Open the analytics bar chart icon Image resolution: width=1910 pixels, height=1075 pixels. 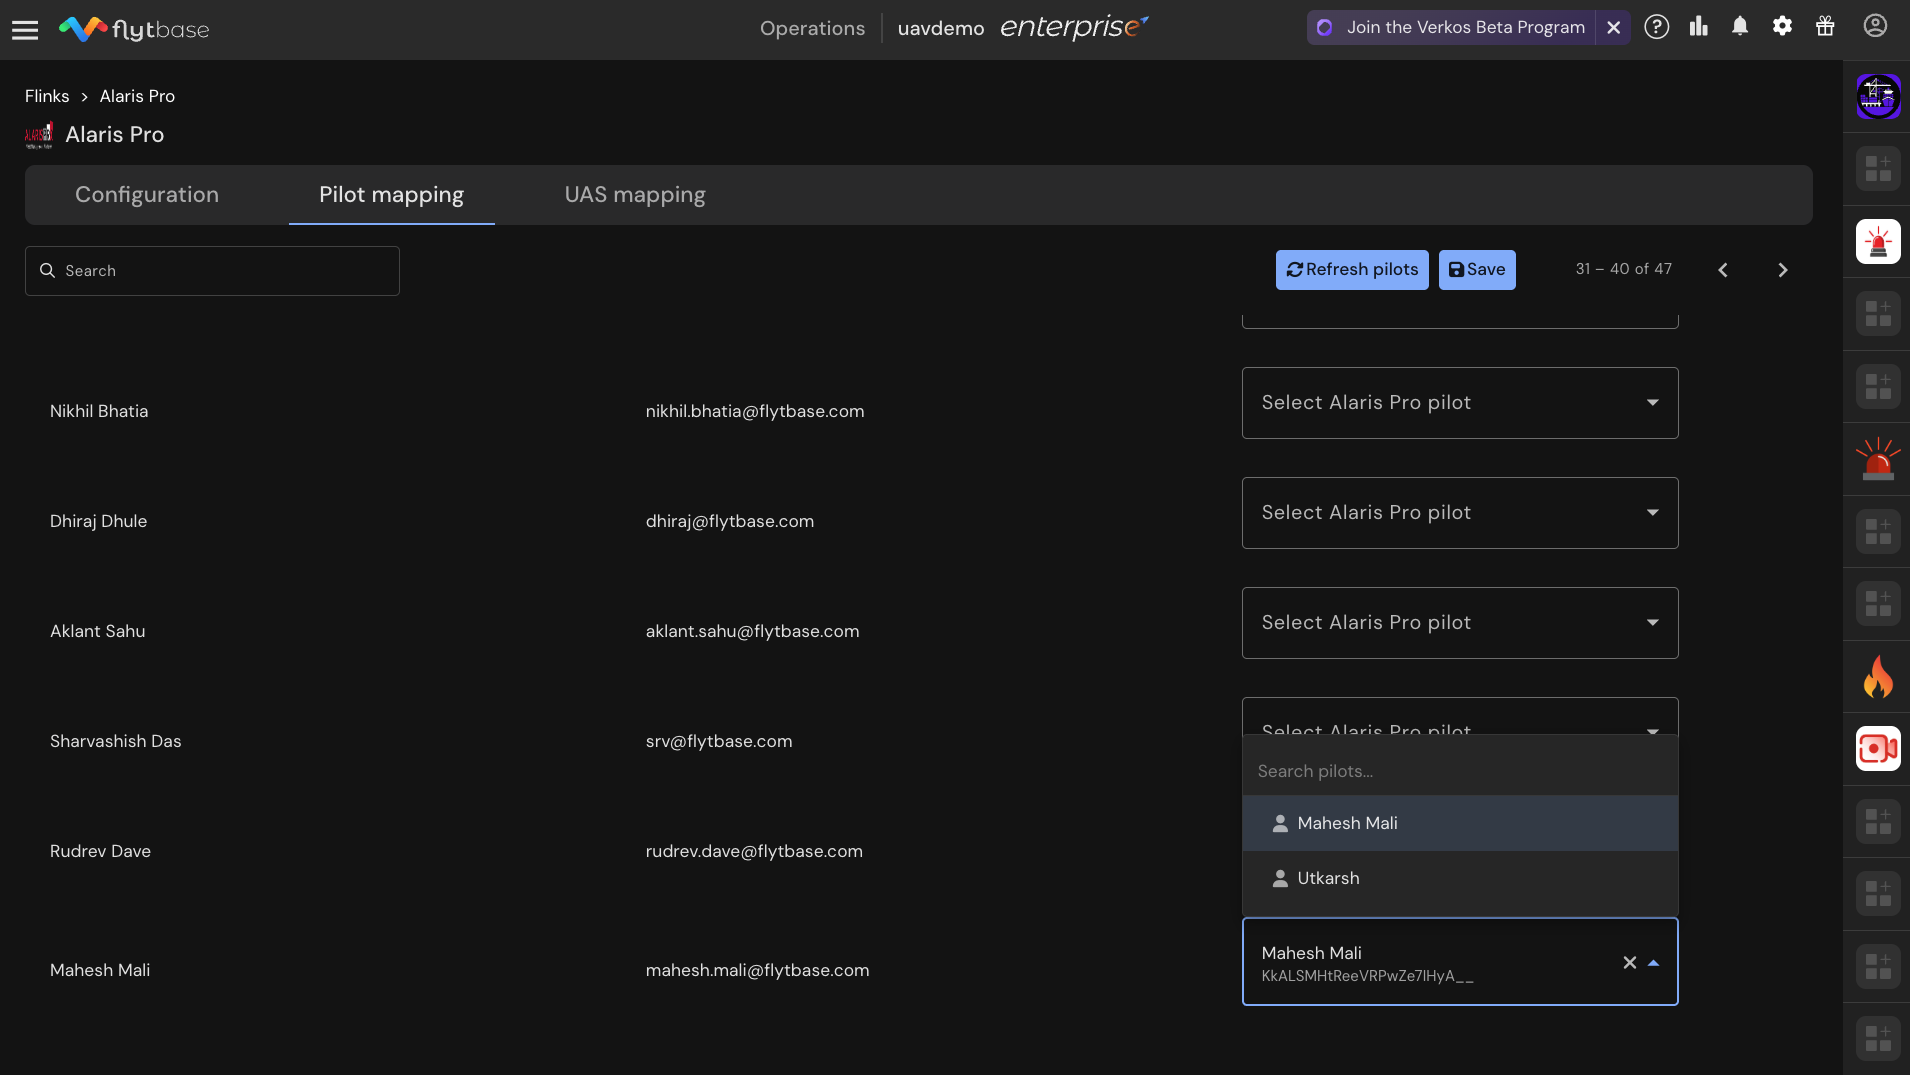click(1698, 27)
